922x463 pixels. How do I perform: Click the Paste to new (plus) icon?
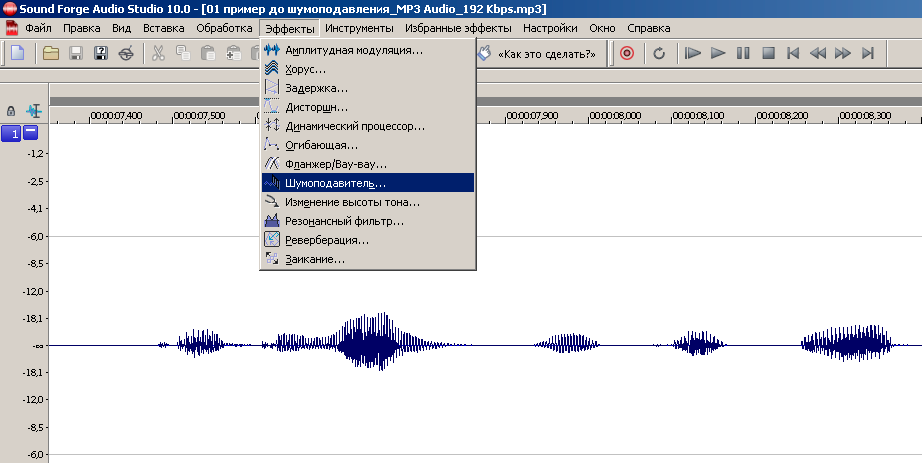(233, 53)
